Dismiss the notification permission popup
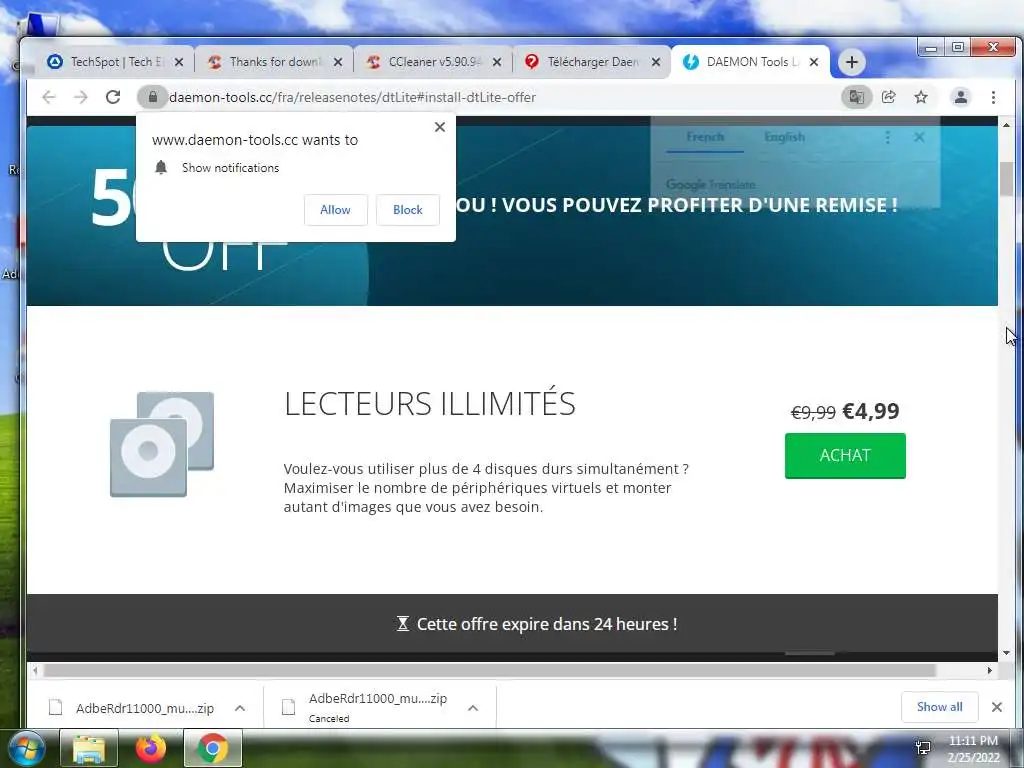The width and height of the screenshot is (1024, 768). [x=440, y=127]
